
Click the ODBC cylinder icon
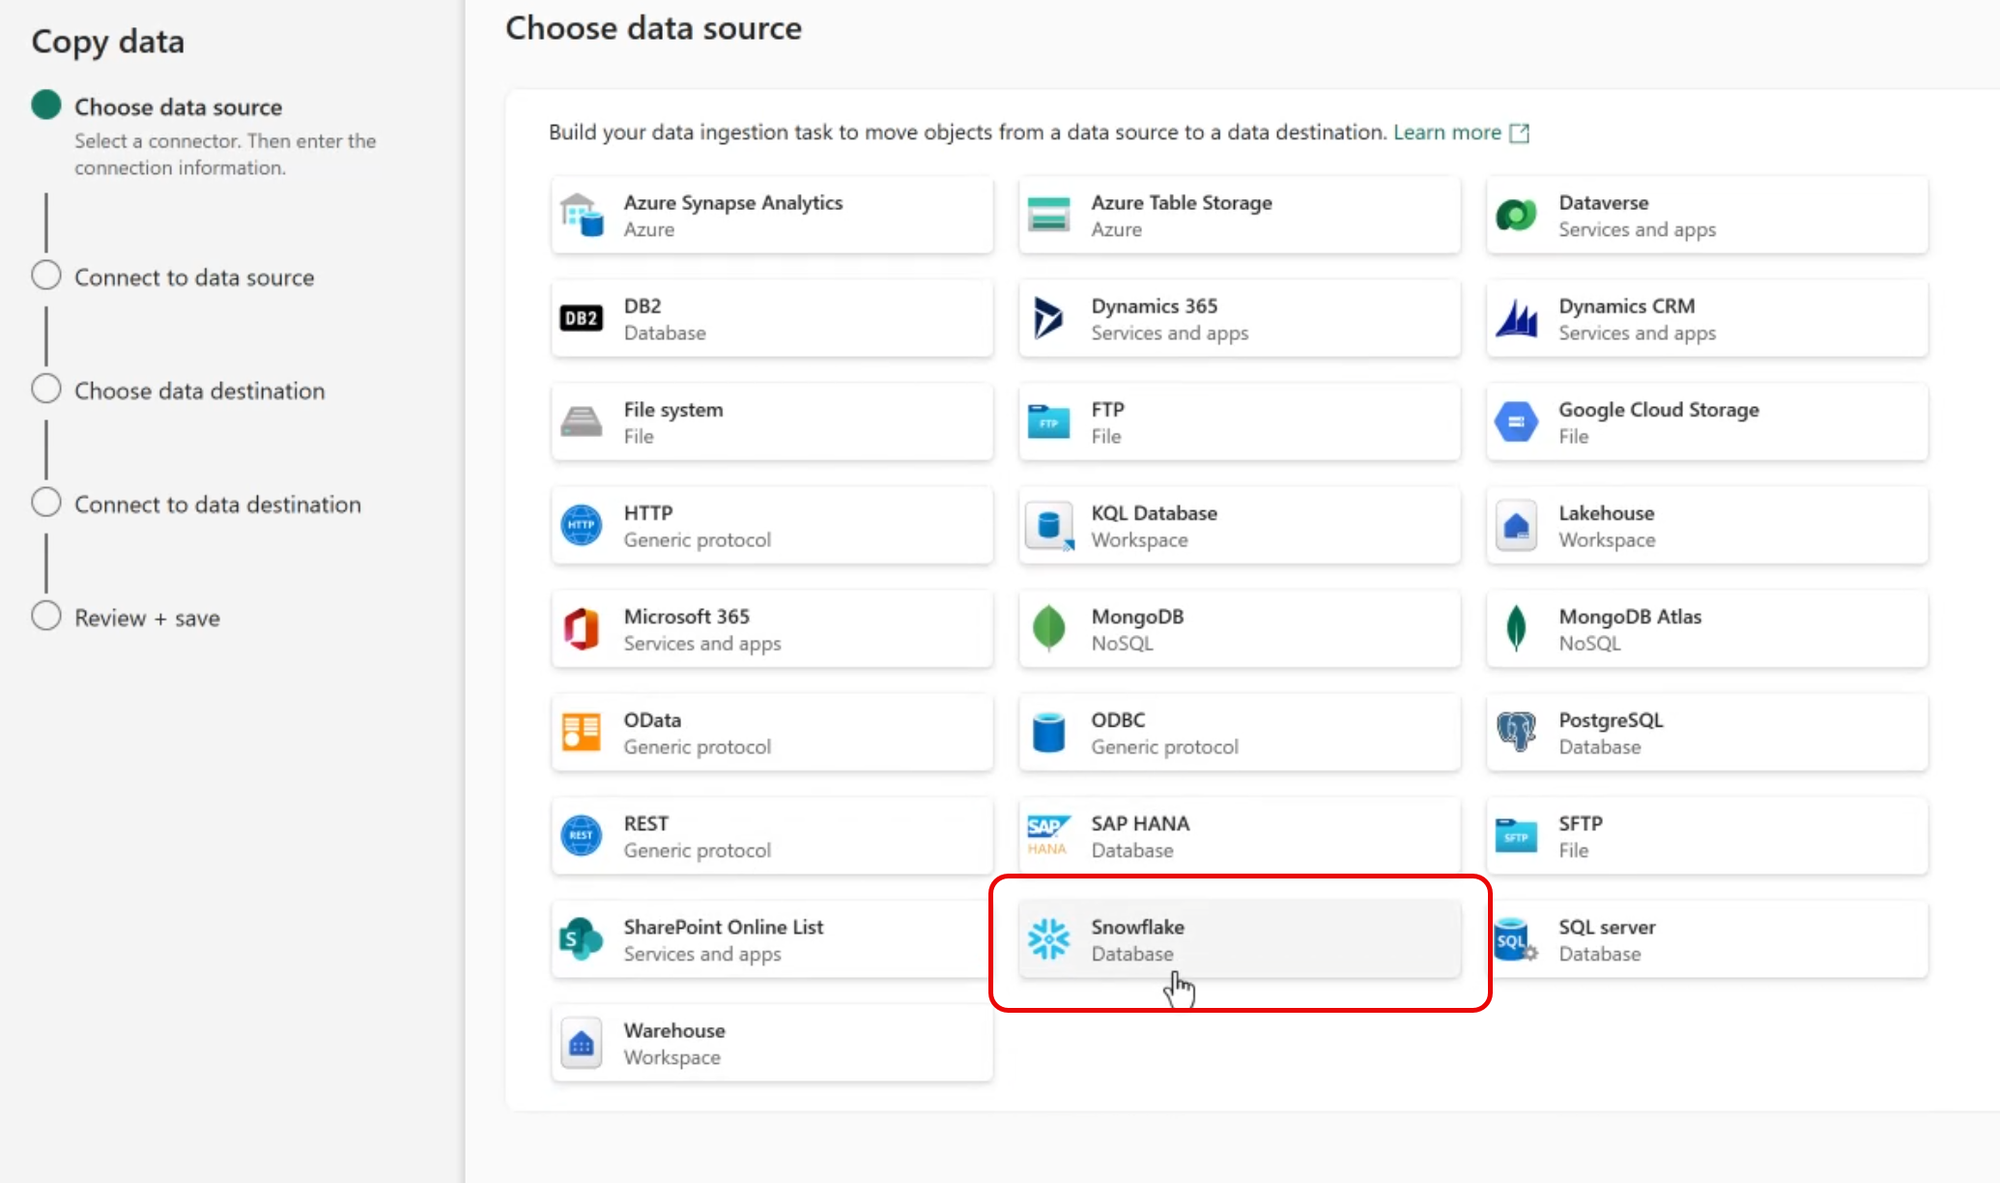point(1048,732)
